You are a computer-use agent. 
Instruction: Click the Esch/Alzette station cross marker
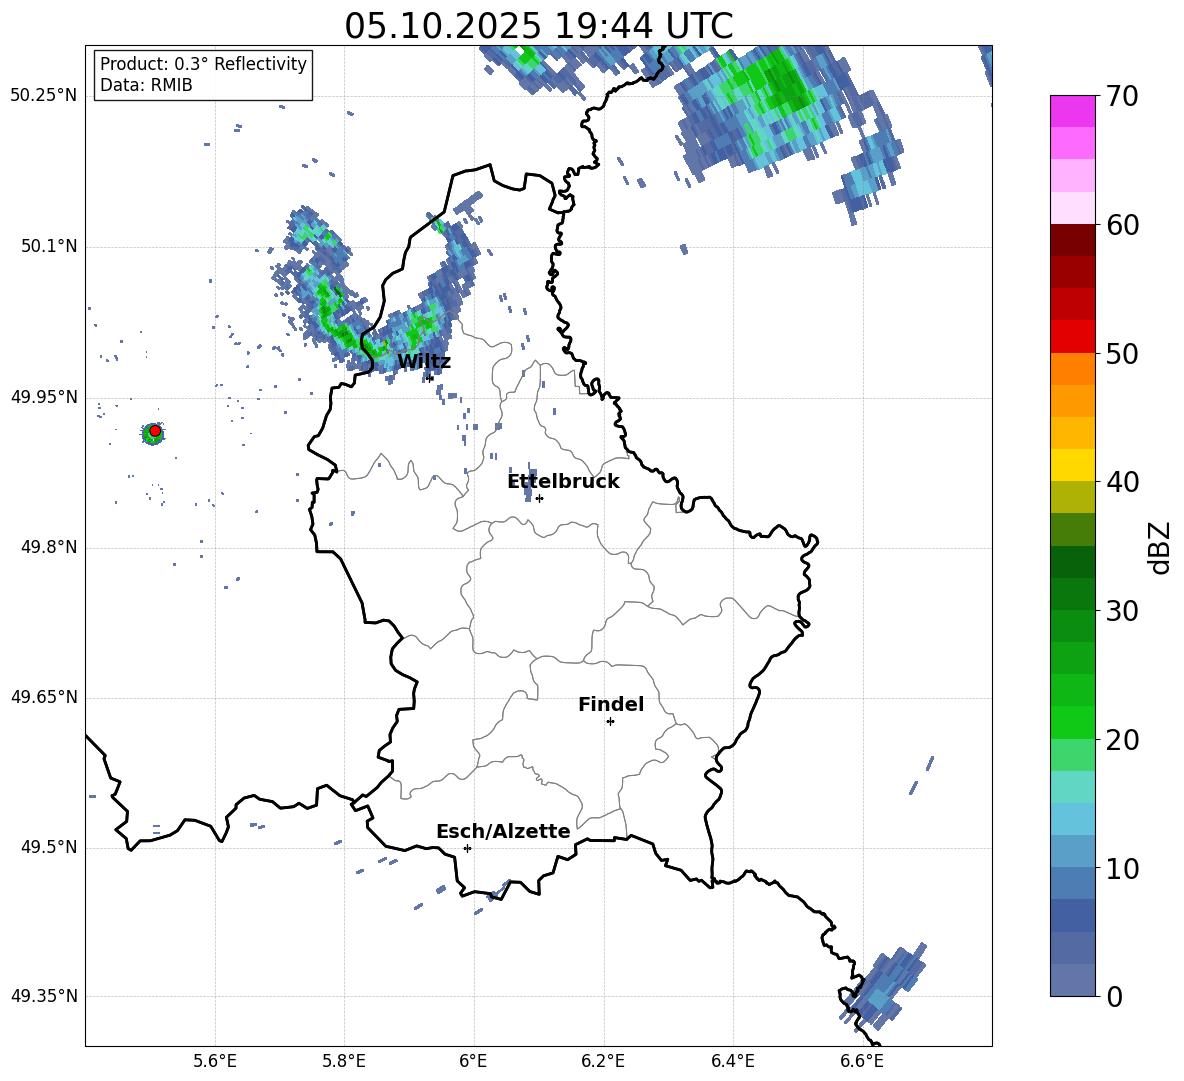[467, 848]
